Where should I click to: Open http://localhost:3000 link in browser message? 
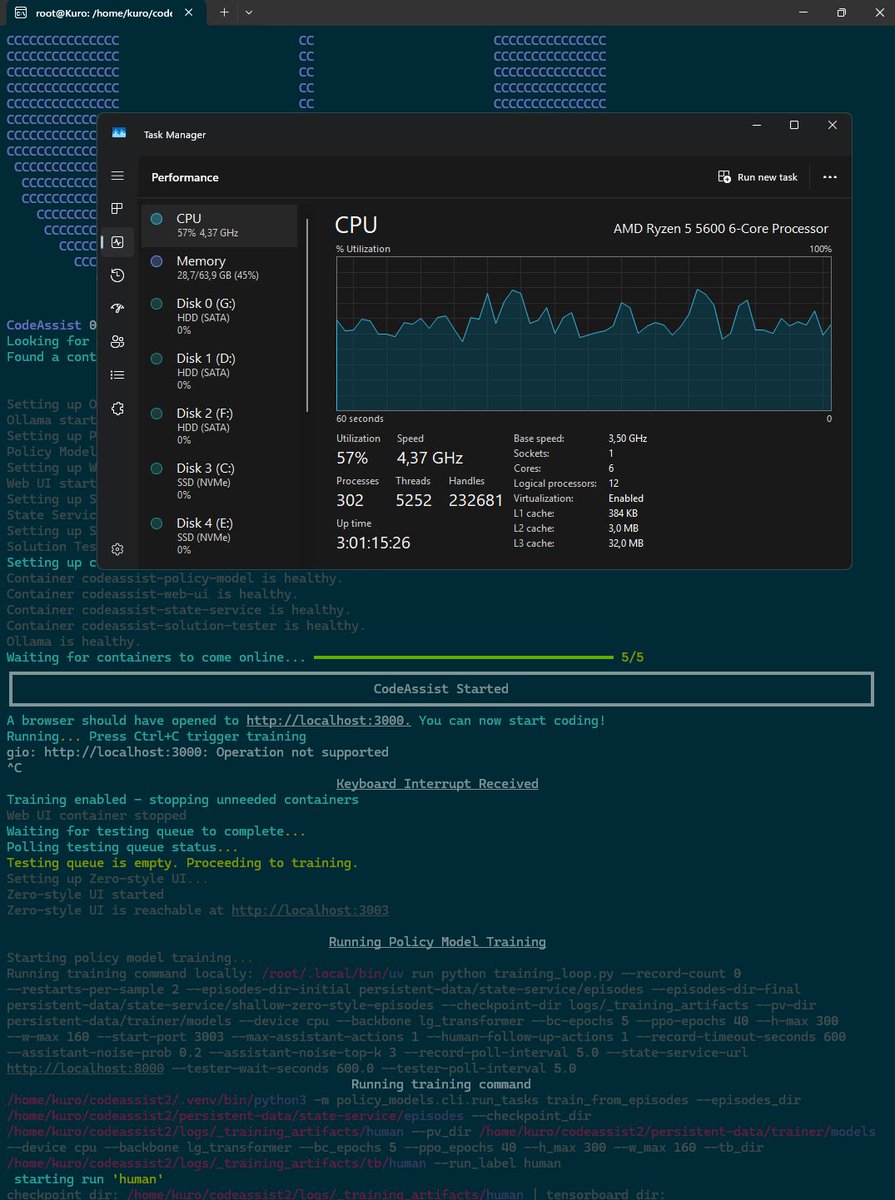click(x=329, y=720)
